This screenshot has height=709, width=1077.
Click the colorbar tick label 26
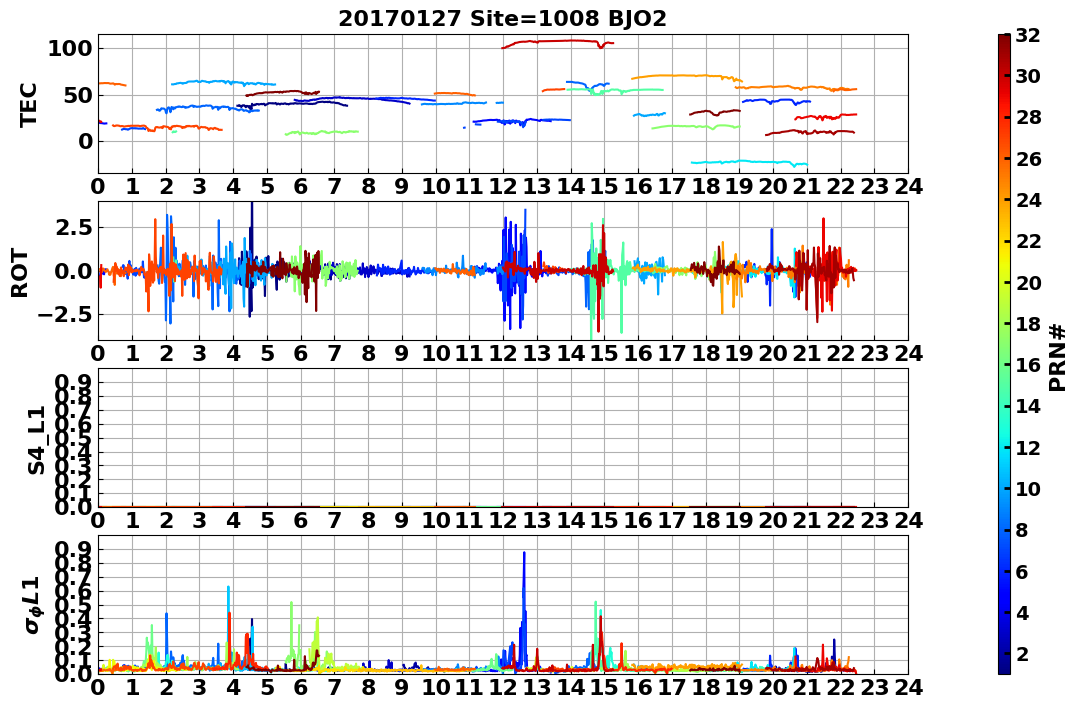pyautogui.click(x=1028, y=159)
